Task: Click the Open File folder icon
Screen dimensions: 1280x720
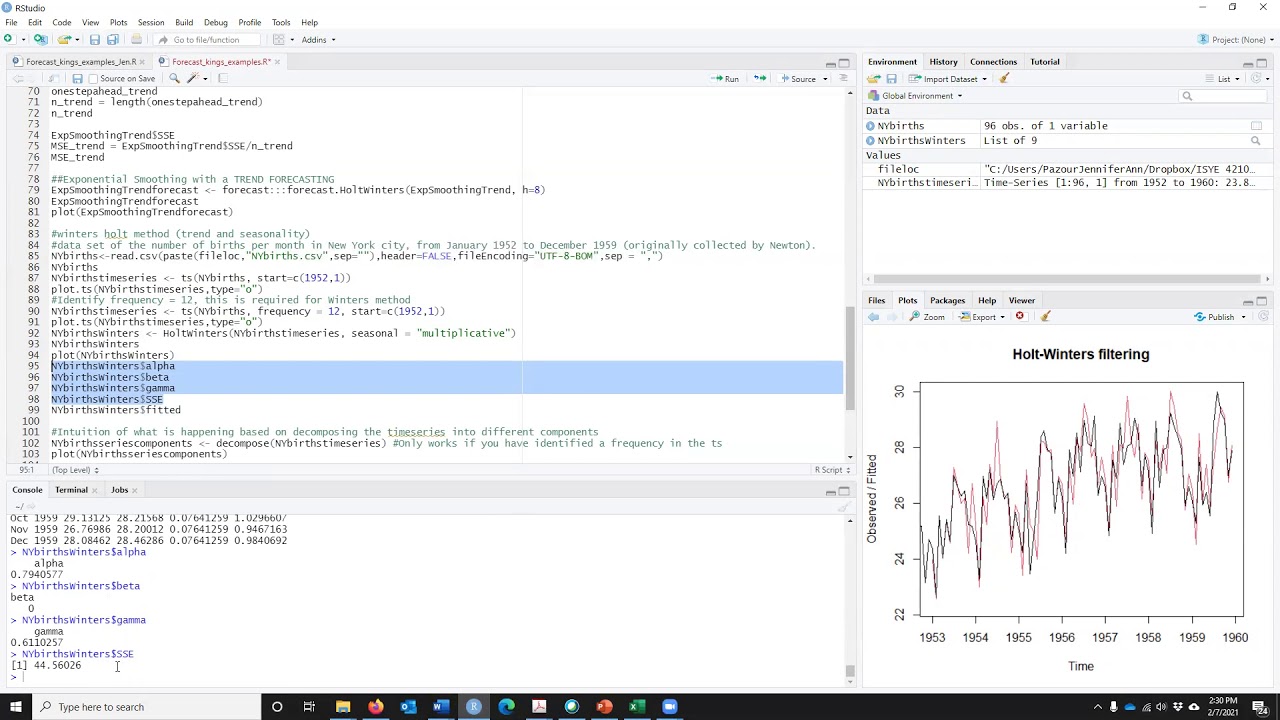Action: point(63,39)
